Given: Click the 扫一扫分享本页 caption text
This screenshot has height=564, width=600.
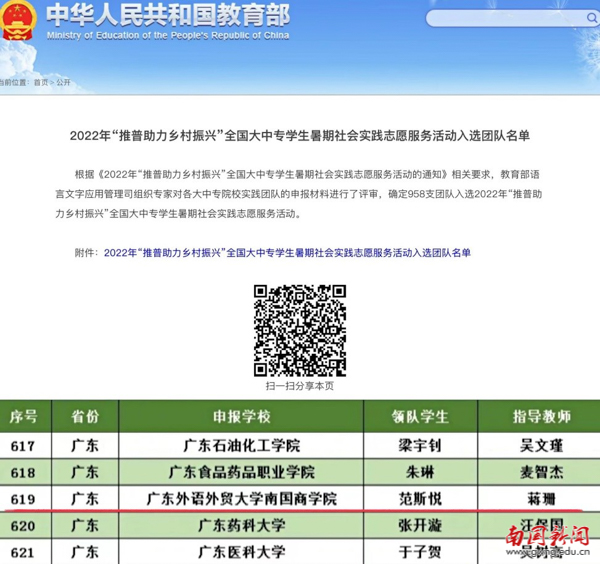Looking at the screenshot, I should [x=300, y=386].
